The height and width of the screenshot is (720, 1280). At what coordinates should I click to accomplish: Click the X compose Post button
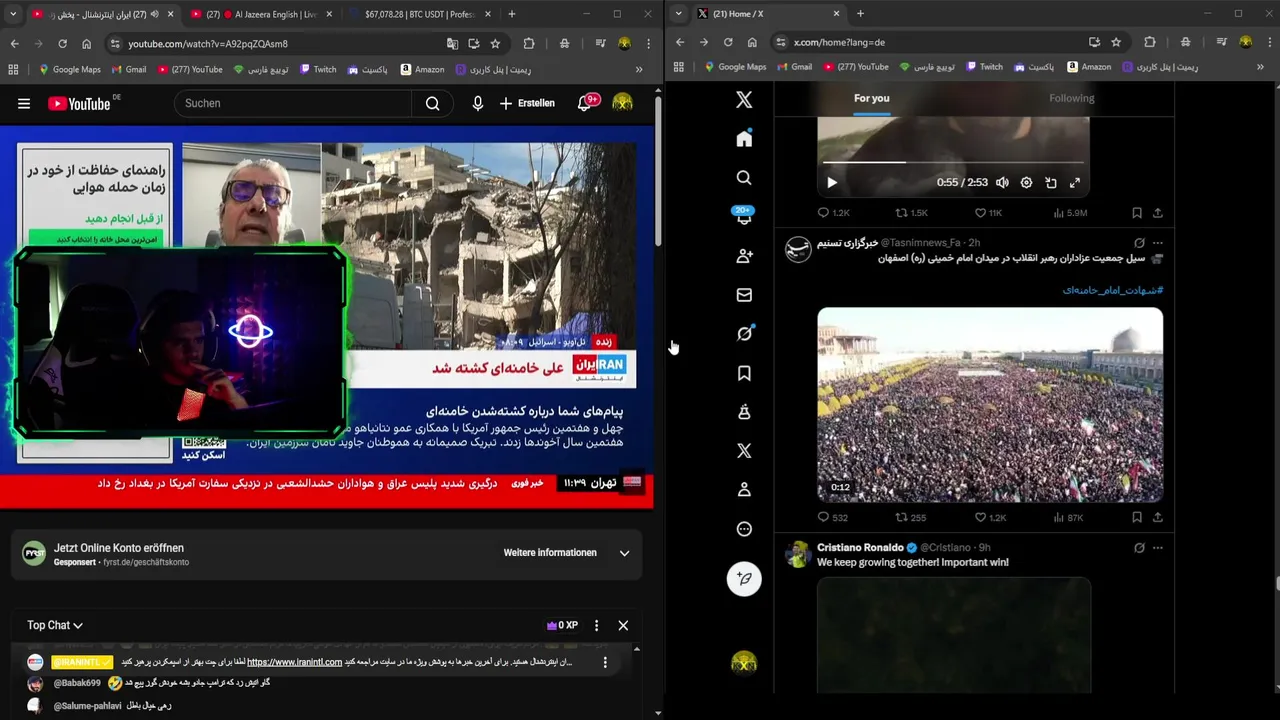[744, 578]
